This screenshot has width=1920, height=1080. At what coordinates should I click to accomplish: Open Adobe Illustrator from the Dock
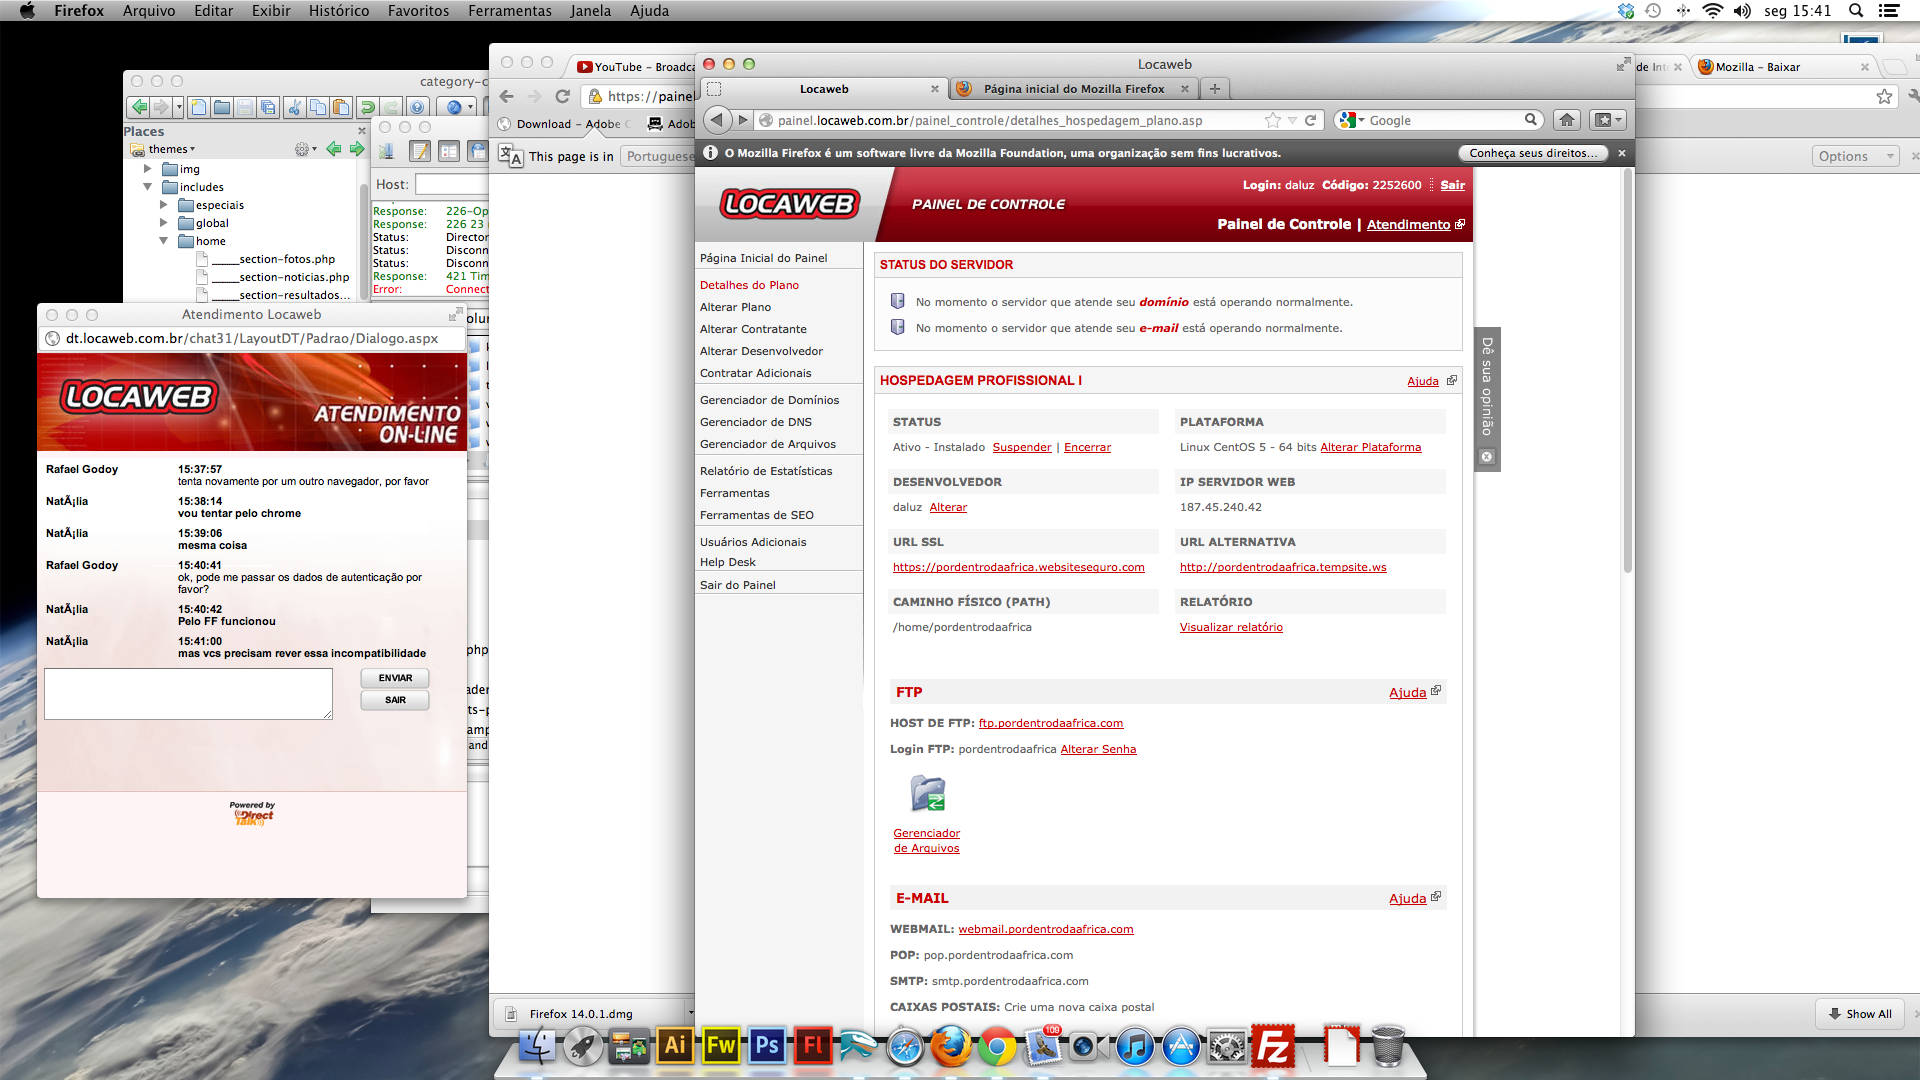pos(675,1046)
